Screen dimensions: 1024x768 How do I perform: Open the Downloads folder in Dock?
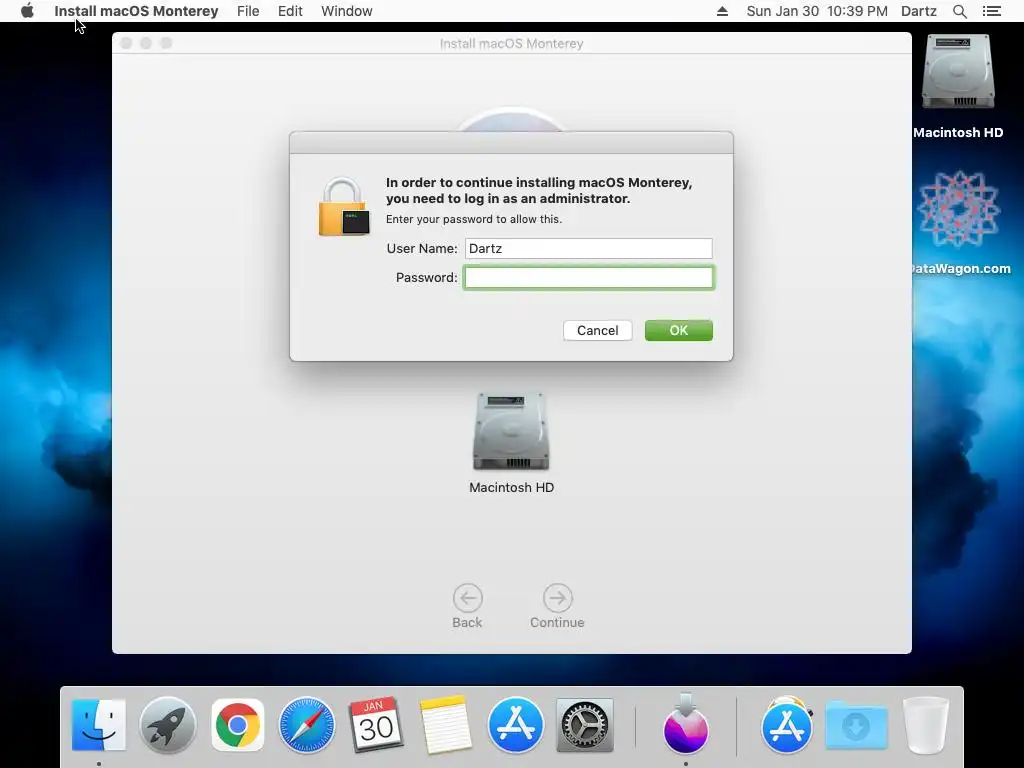pos(856,725)
